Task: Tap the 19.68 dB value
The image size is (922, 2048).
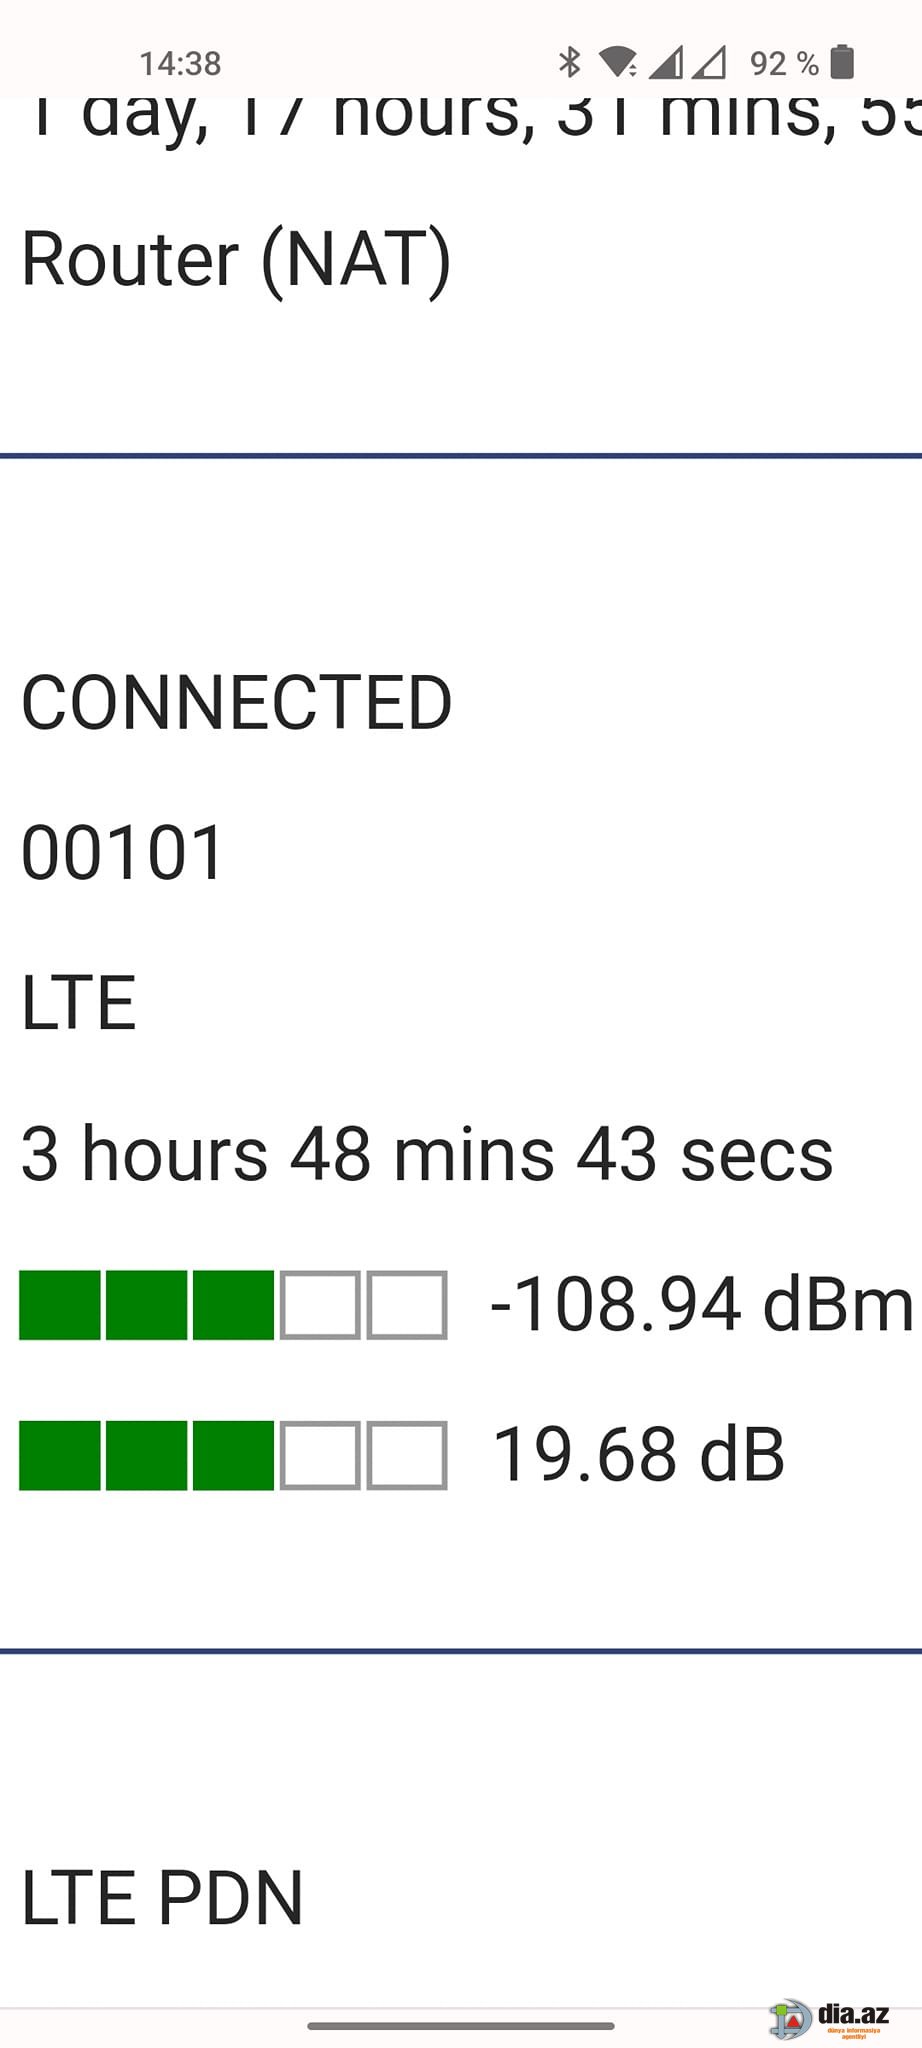Action: tap(639, 1454)
